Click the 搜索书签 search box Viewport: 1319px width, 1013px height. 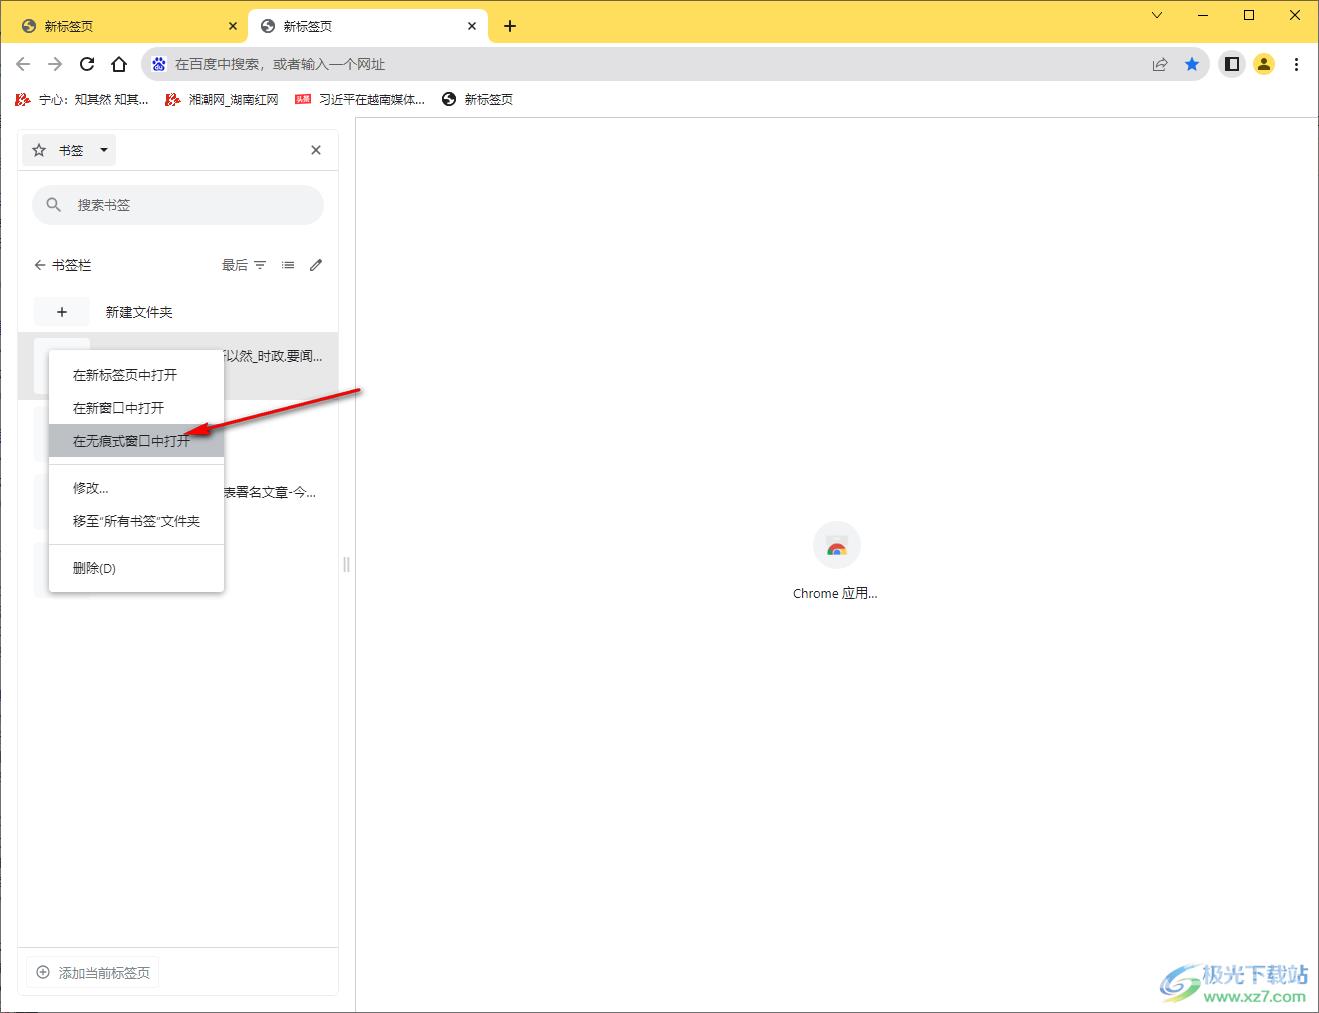tap(178, 205)
